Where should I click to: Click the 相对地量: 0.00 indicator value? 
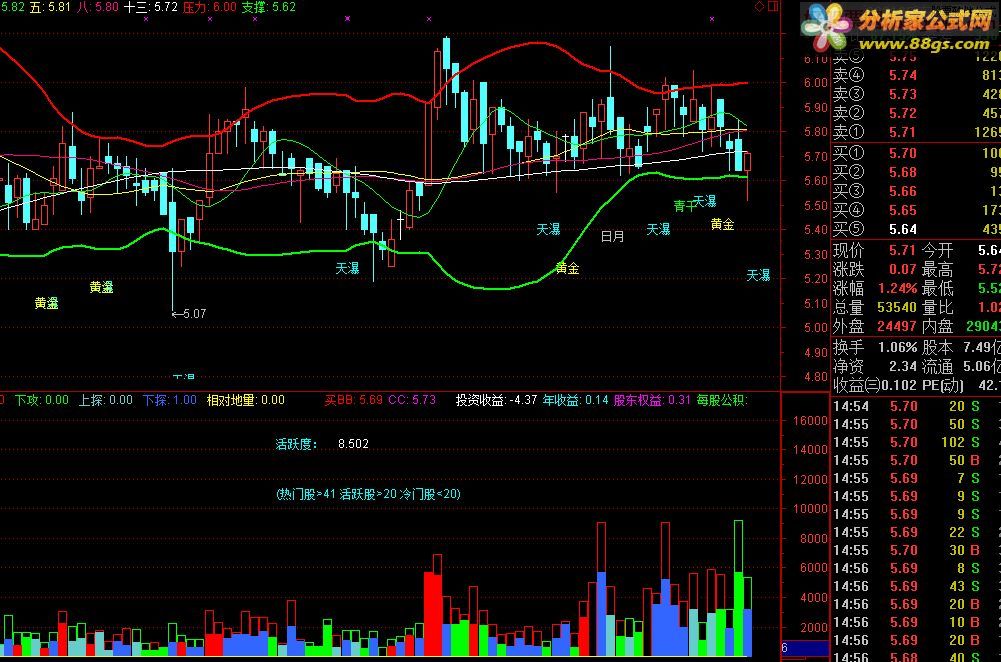coord(246,400)
